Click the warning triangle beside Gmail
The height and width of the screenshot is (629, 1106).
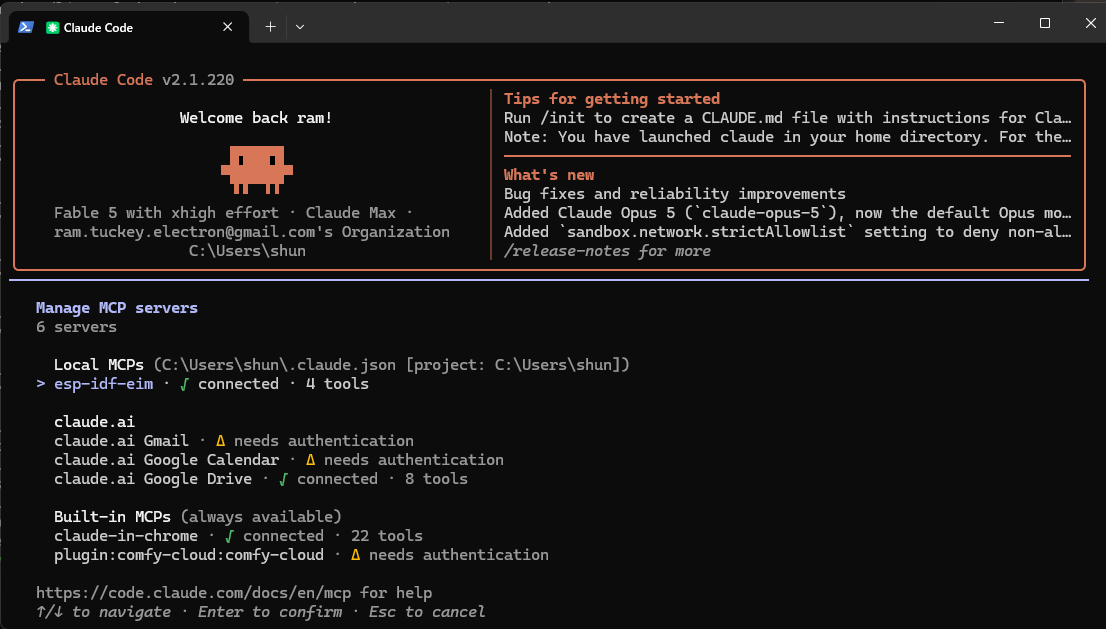point(220,441)
